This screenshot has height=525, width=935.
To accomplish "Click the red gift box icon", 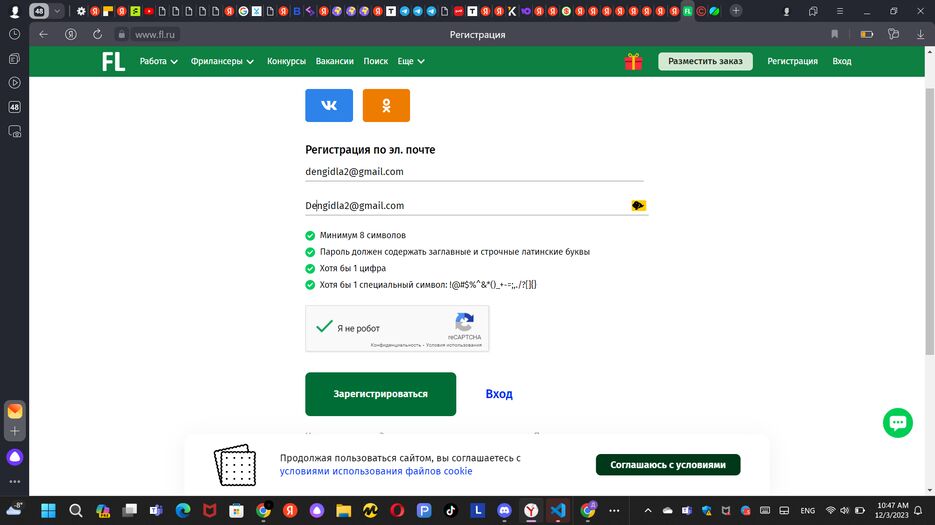I will point(633,61).
